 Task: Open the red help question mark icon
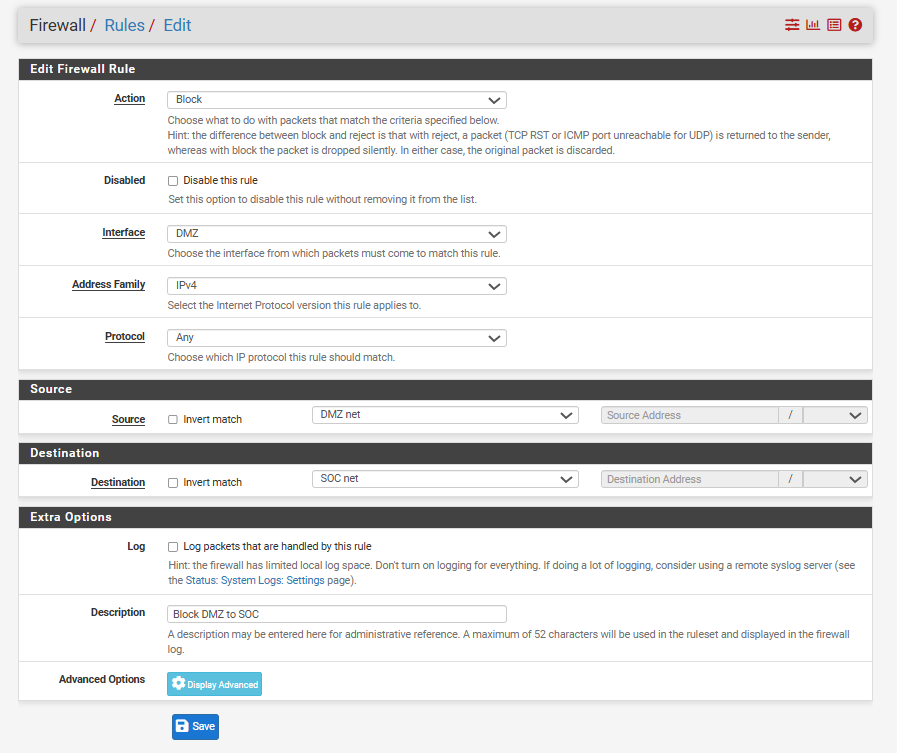pos(855,25)
